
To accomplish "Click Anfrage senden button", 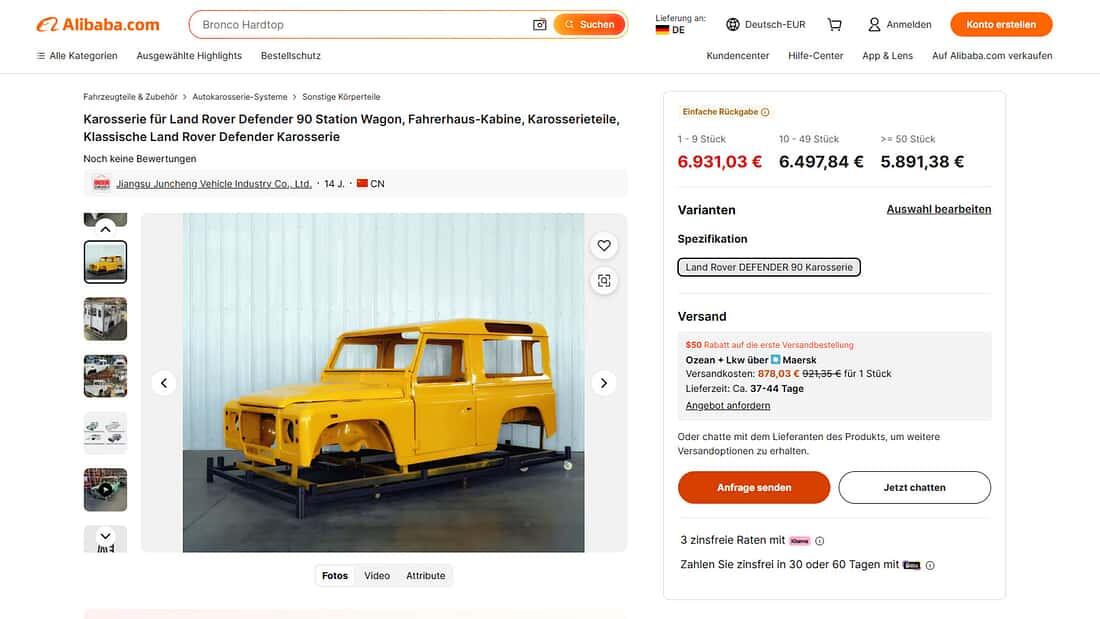I will (x=754, y=488).
